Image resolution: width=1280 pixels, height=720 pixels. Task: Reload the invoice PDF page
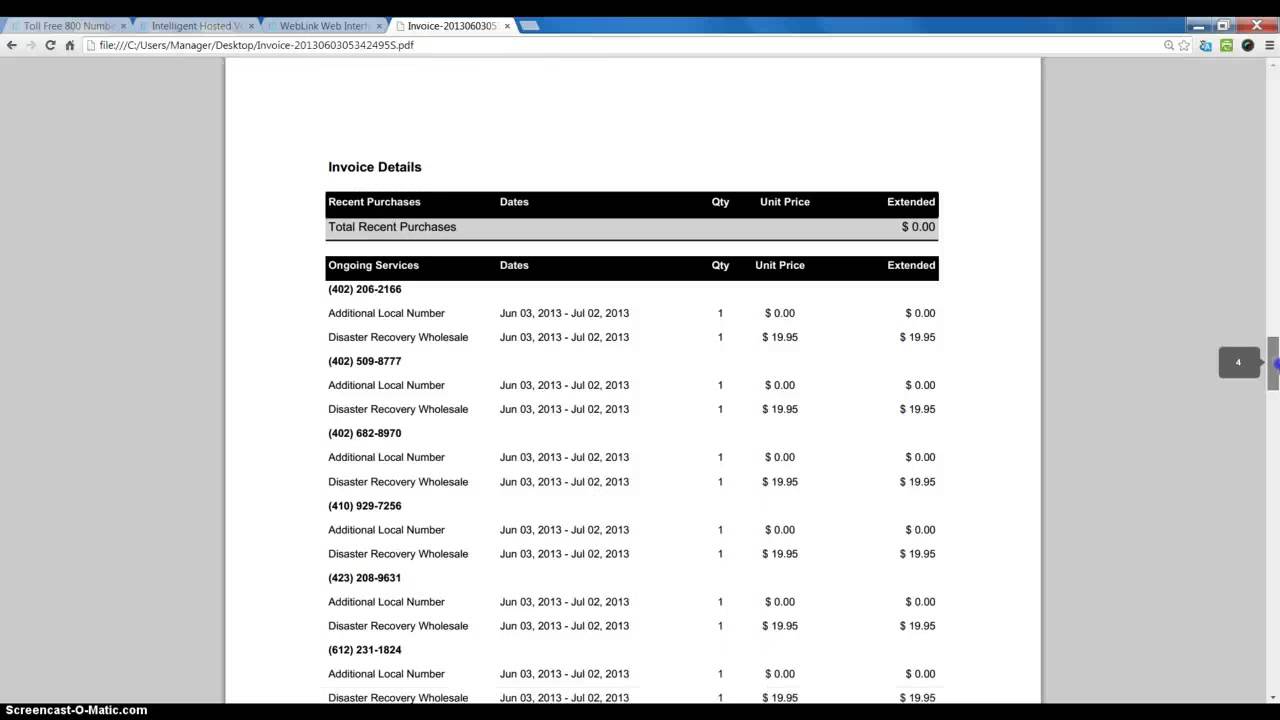pyautogui.click(x=50, y=45)
